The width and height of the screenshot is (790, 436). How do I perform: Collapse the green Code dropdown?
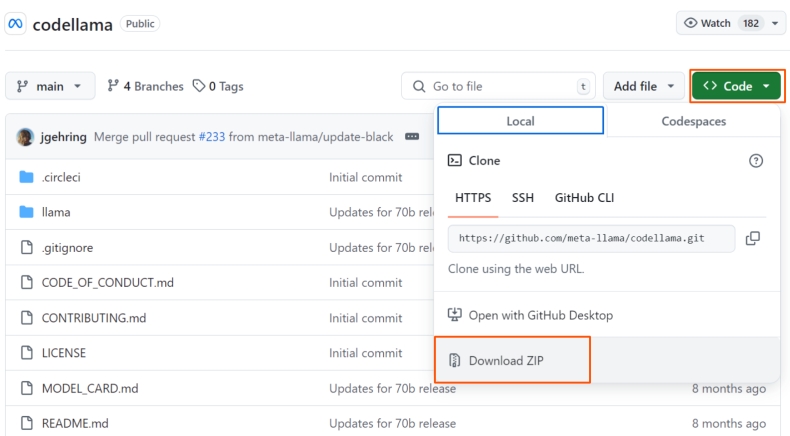pyautogui.click(x=736, y=86)
